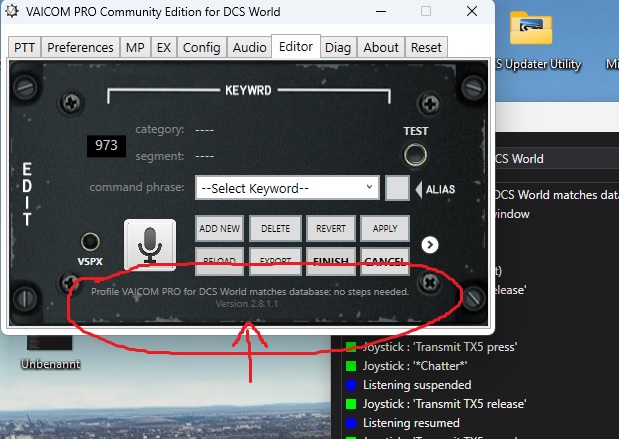Image resolution: width=619 pixels, height=439 pixels.
Task: Click the APPLY button
Action: tap(385, 228)
